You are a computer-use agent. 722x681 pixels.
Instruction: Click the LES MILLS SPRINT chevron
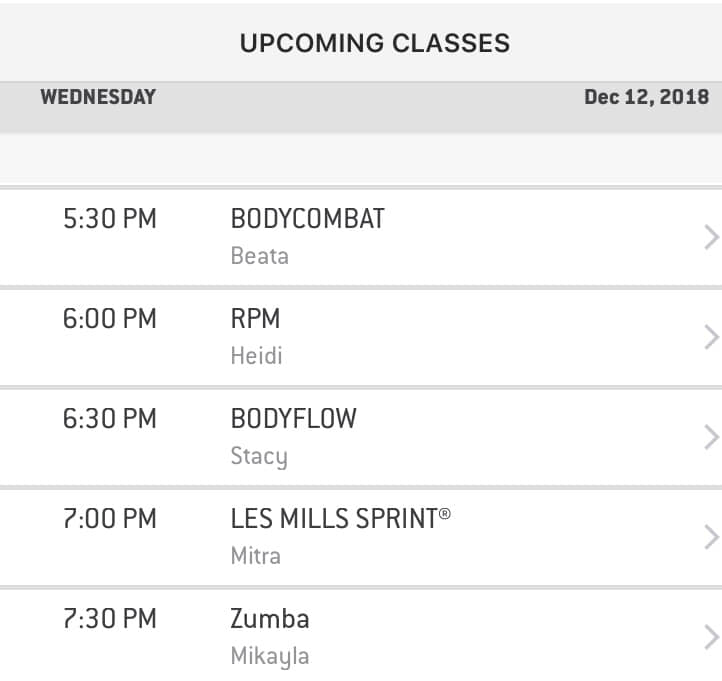tap(711, 537)
